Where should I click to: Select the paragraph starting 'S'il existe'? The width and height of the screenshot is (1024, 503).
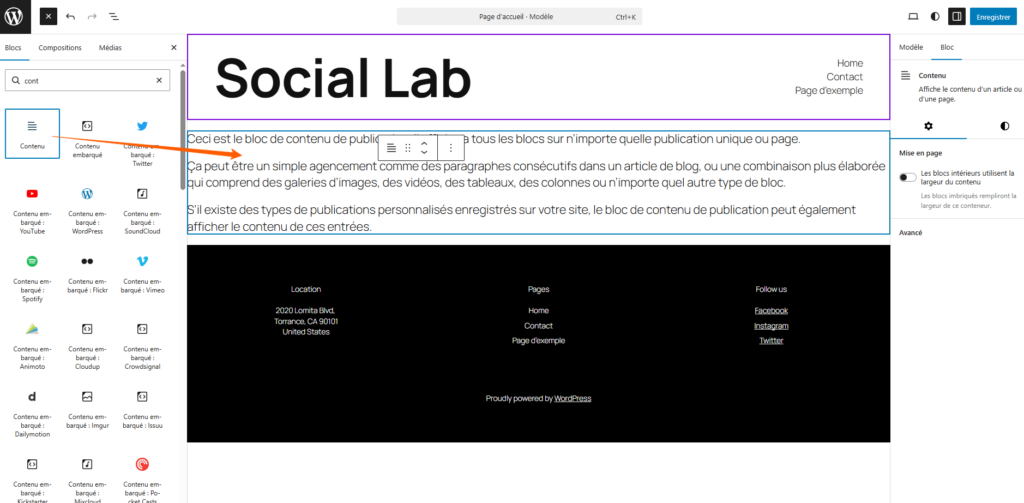(521, 218)
